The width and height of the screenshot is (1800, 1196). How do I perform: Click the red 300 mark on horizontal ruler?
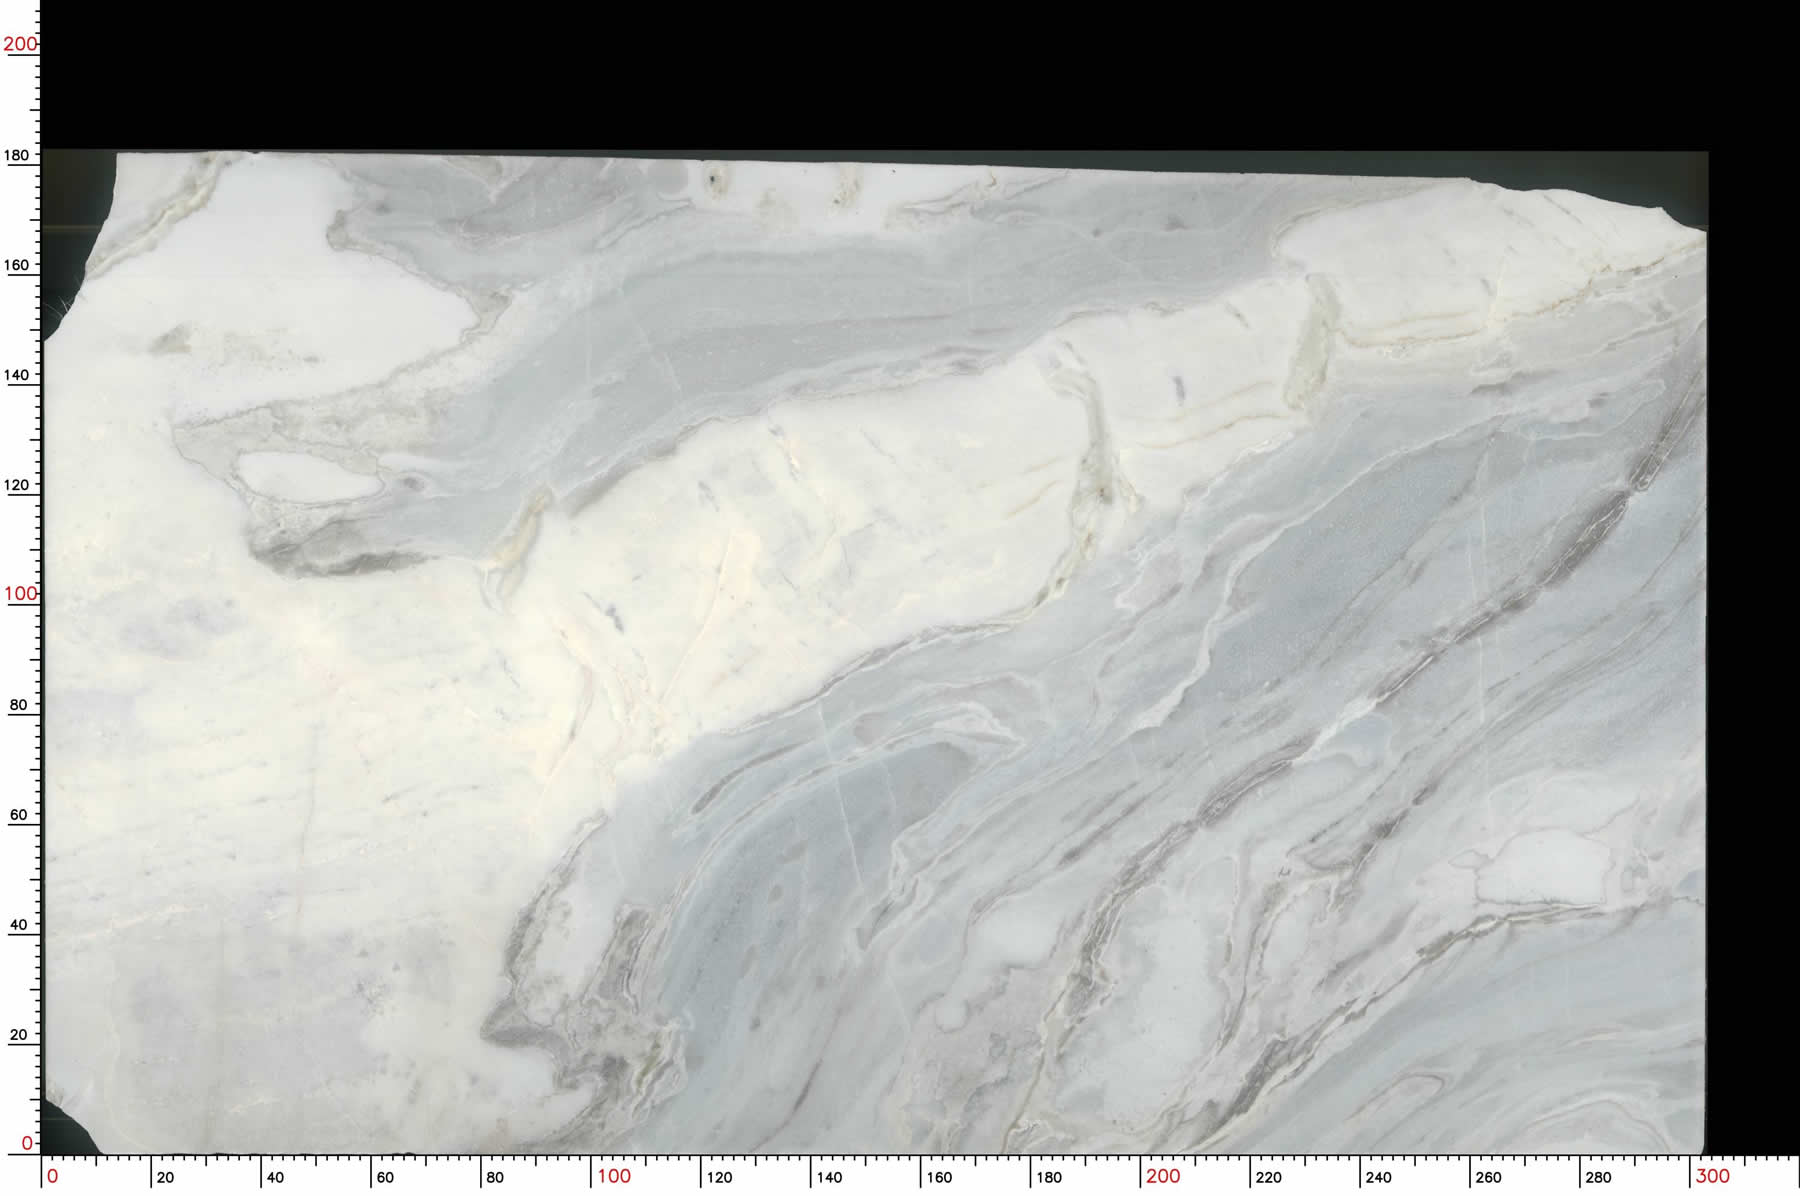pos(1712,1176)
